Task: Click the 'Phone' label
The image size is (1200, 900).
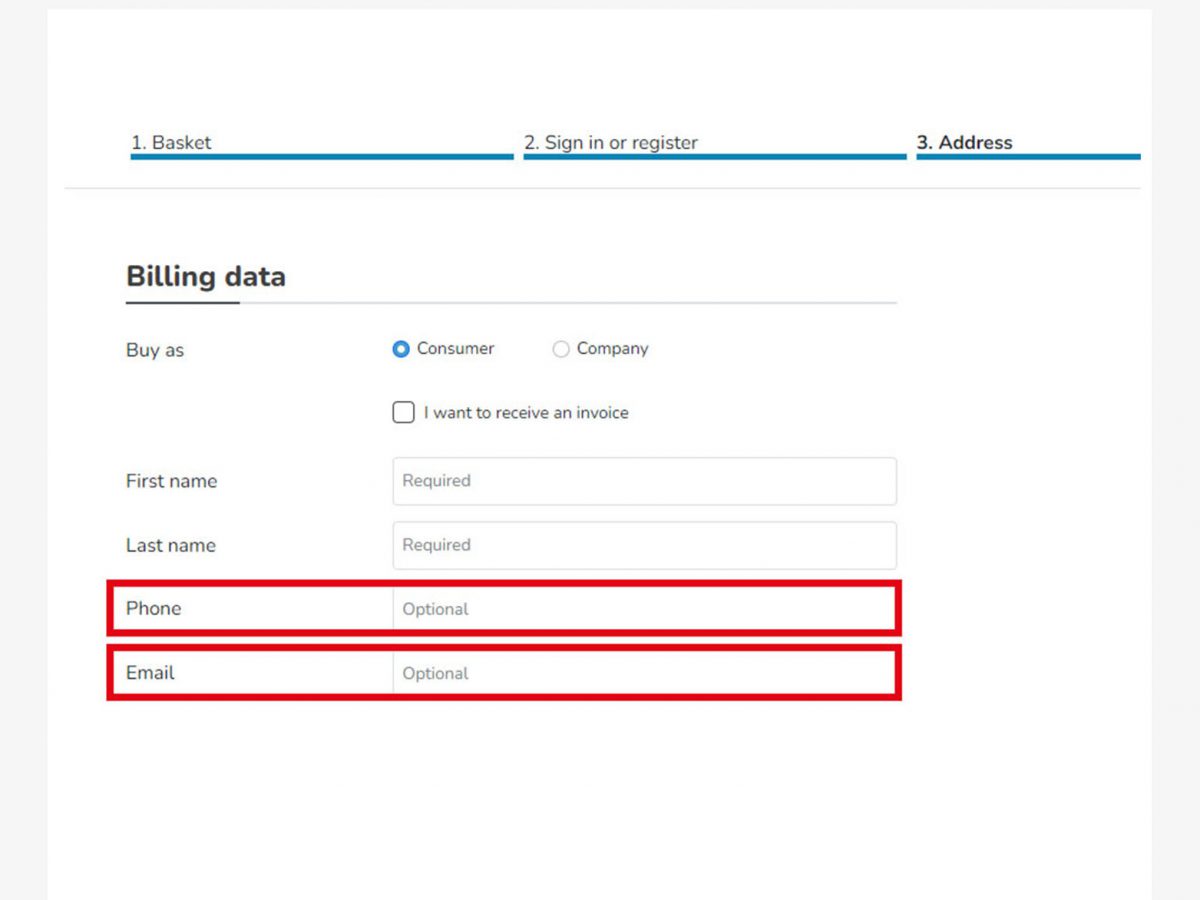Action: point(154,608)
